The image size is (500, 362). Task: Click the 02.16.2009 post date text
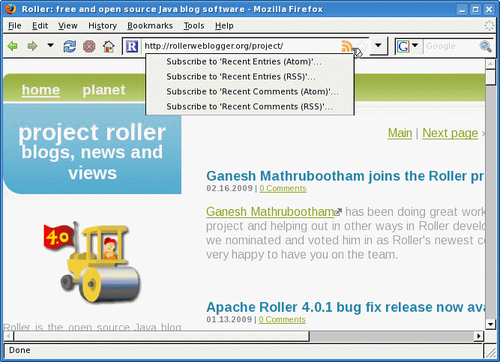[229, 188]
